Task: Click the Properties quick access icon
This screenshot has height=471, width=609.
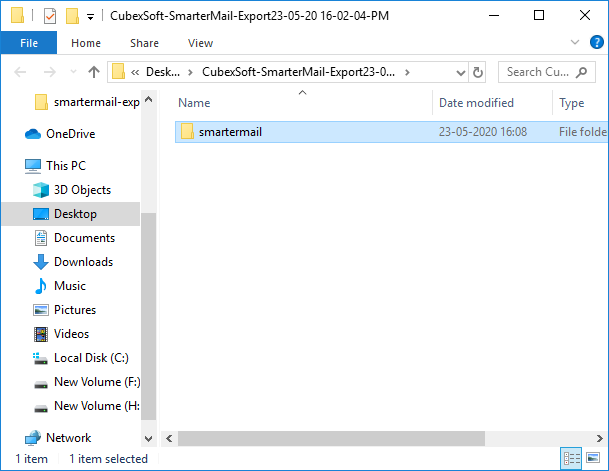Action: (x=50, y=16)
